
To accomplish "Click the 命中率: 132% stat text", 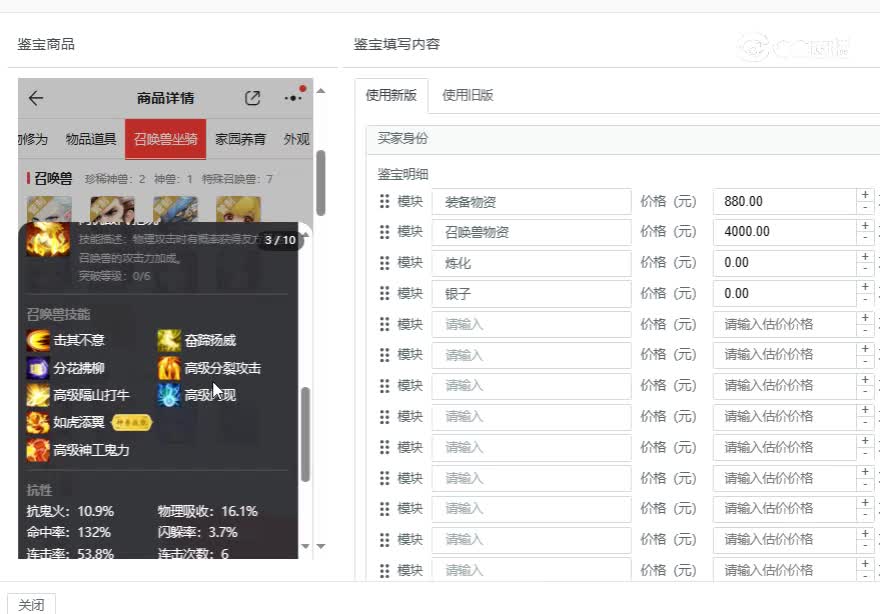I will [68, 532].
